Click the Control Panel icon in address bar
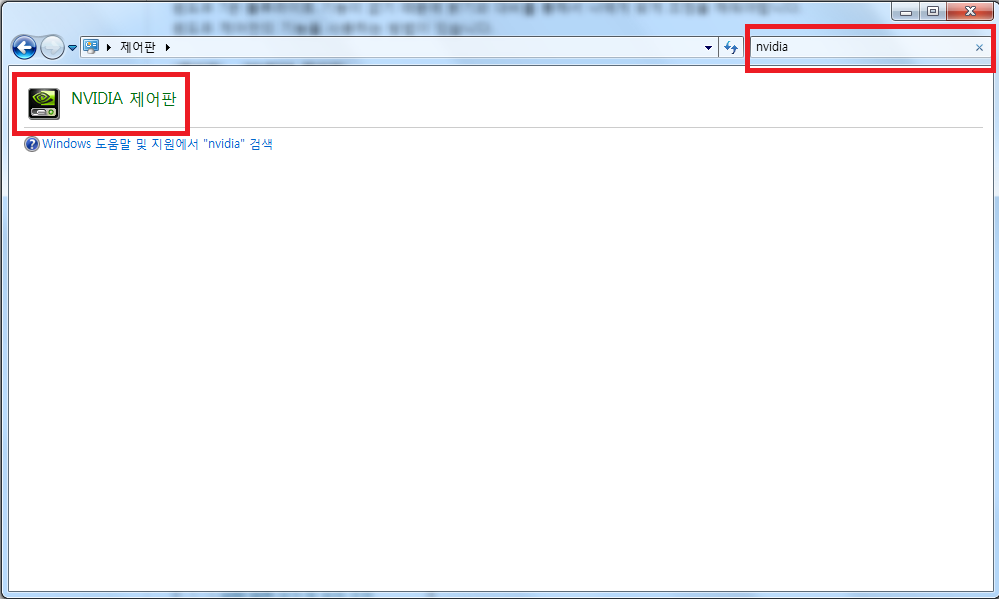Image resolution: width=999 pixels, height=599 pixels. [91, 47]
